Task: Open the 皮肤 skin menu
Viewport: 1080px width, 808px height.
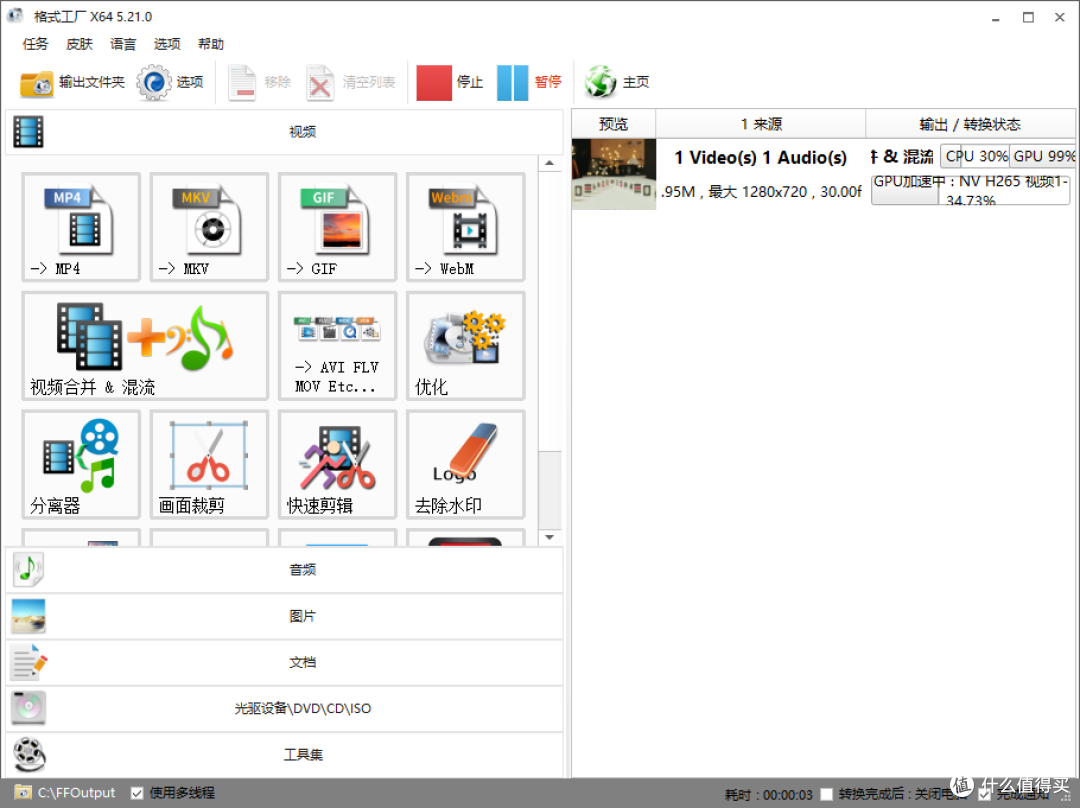Action: tap(79, 44)
